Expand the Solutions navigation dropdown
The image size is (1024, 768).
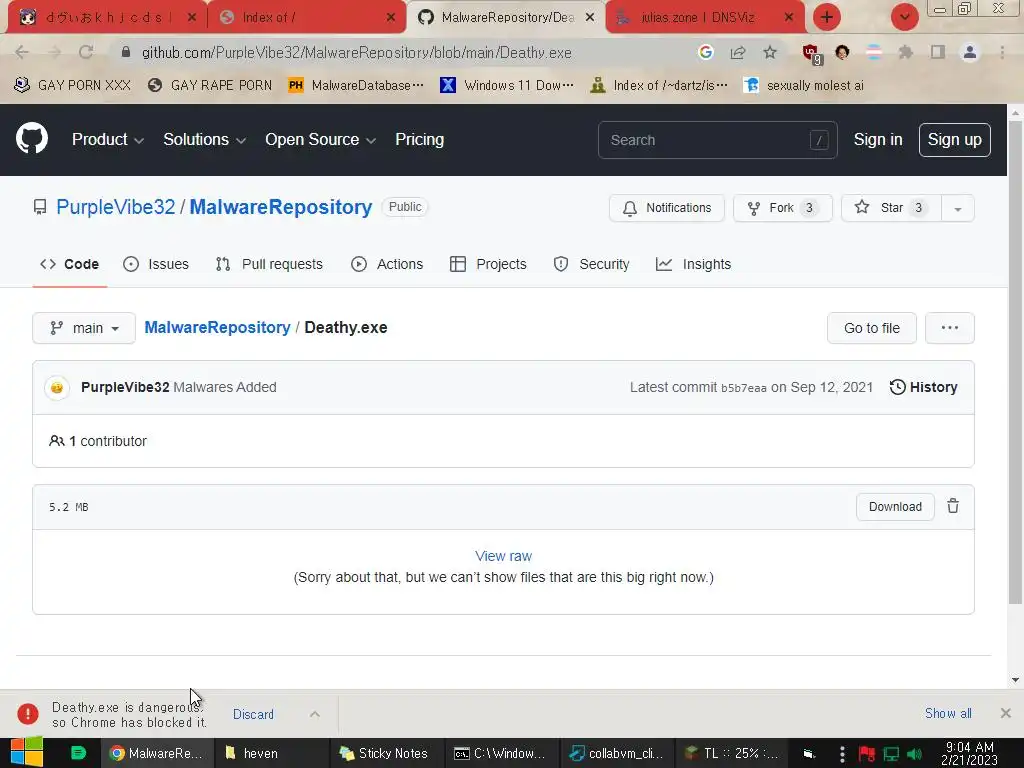pyautogui.click(x=204, y=140)
